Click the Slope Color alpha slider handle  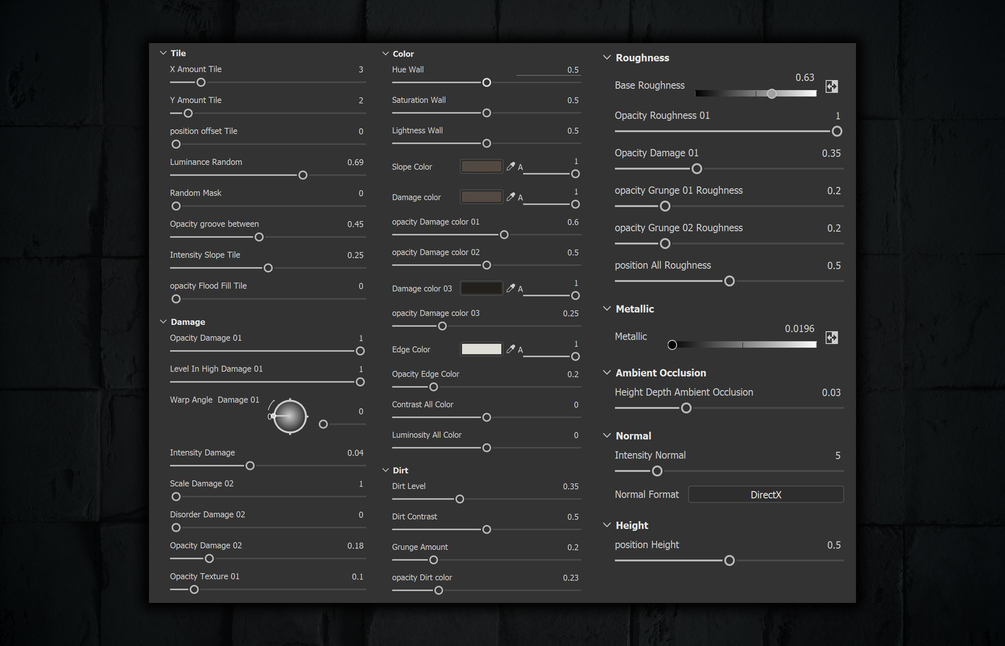(575, 174)
